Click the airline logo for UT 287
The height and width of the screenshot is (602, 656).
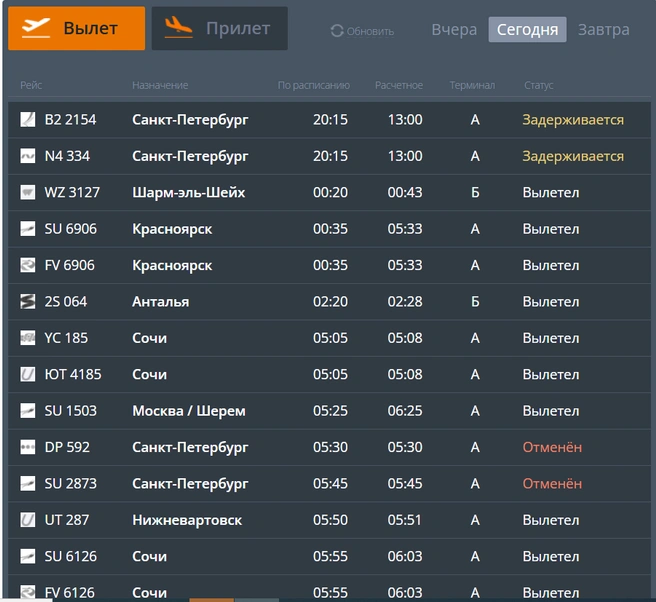coord(28,520)
